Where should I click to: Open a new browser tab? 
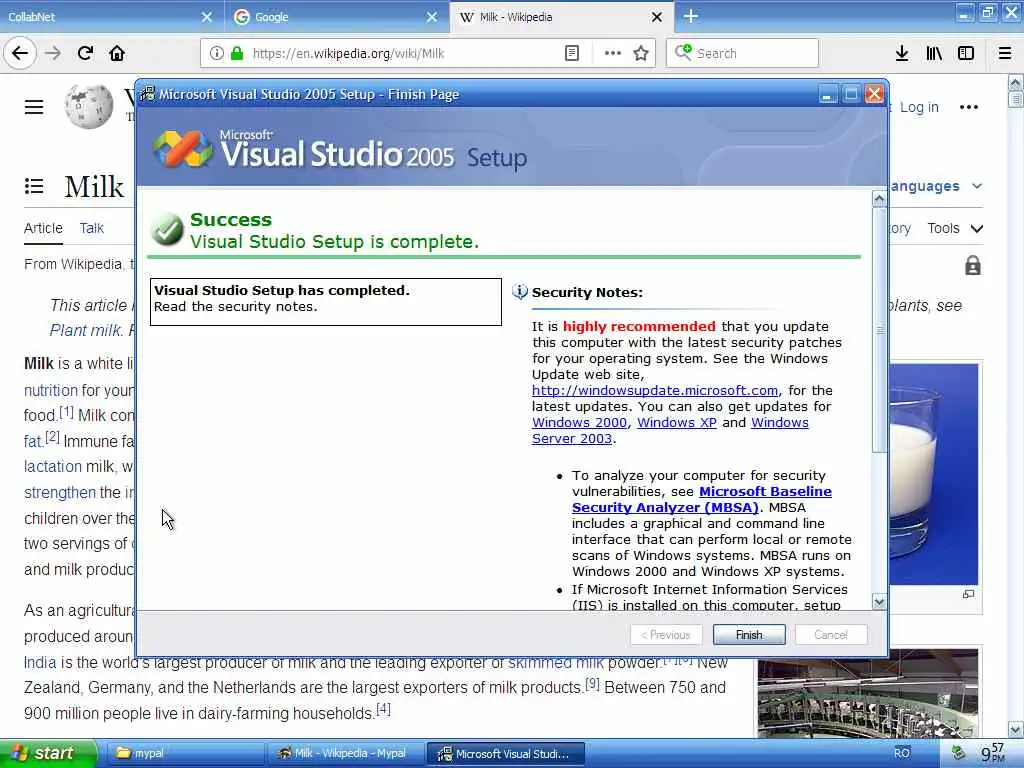(691, 16)
